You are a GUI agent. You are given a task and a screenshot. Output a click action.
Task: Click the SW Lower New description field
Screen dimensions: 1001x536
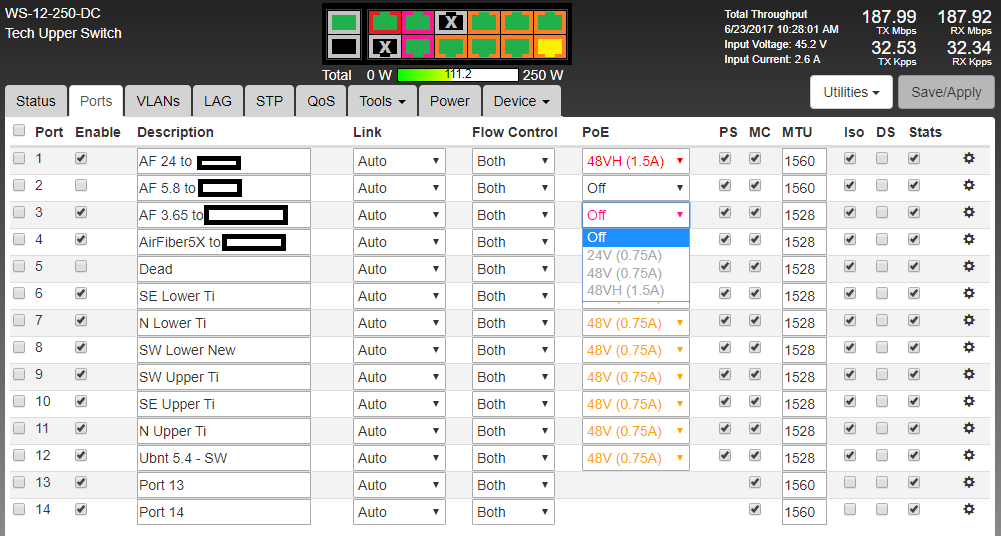[x=223, y=350]
